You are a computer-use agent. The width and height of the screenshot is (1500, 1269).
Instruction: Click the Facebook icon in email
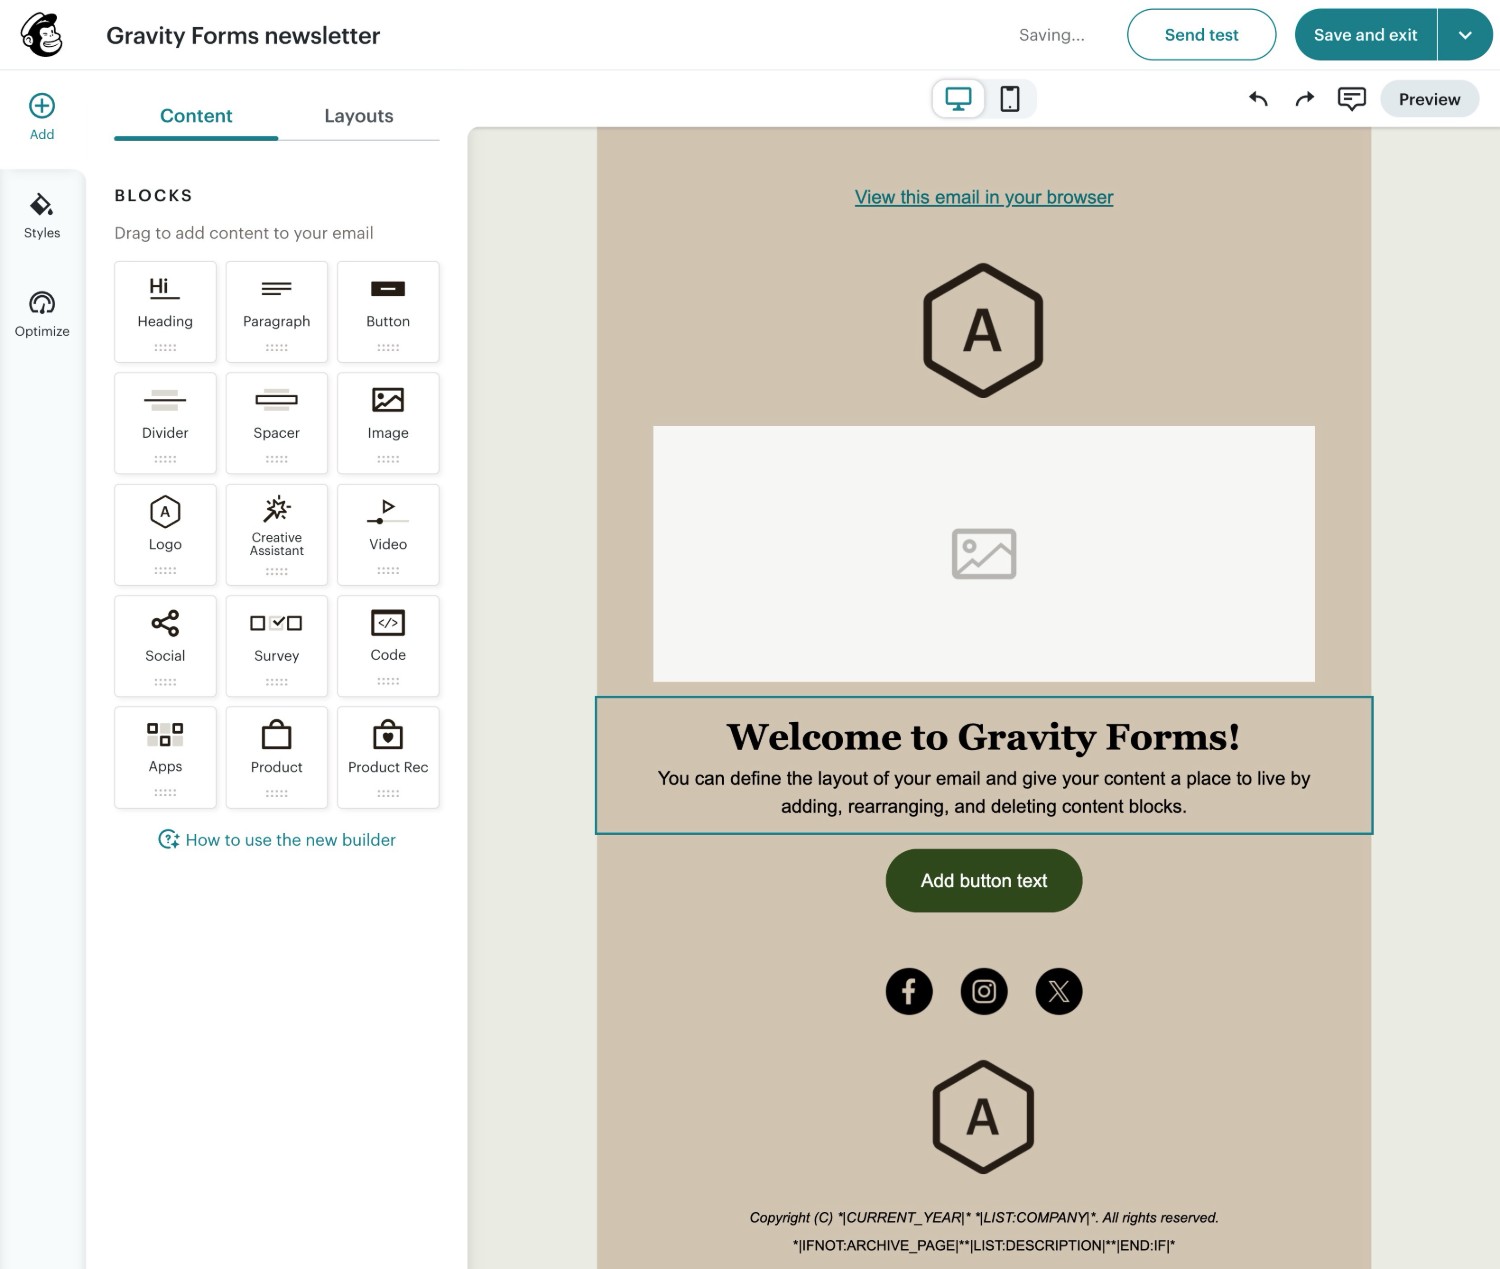[x=909, y=991]
